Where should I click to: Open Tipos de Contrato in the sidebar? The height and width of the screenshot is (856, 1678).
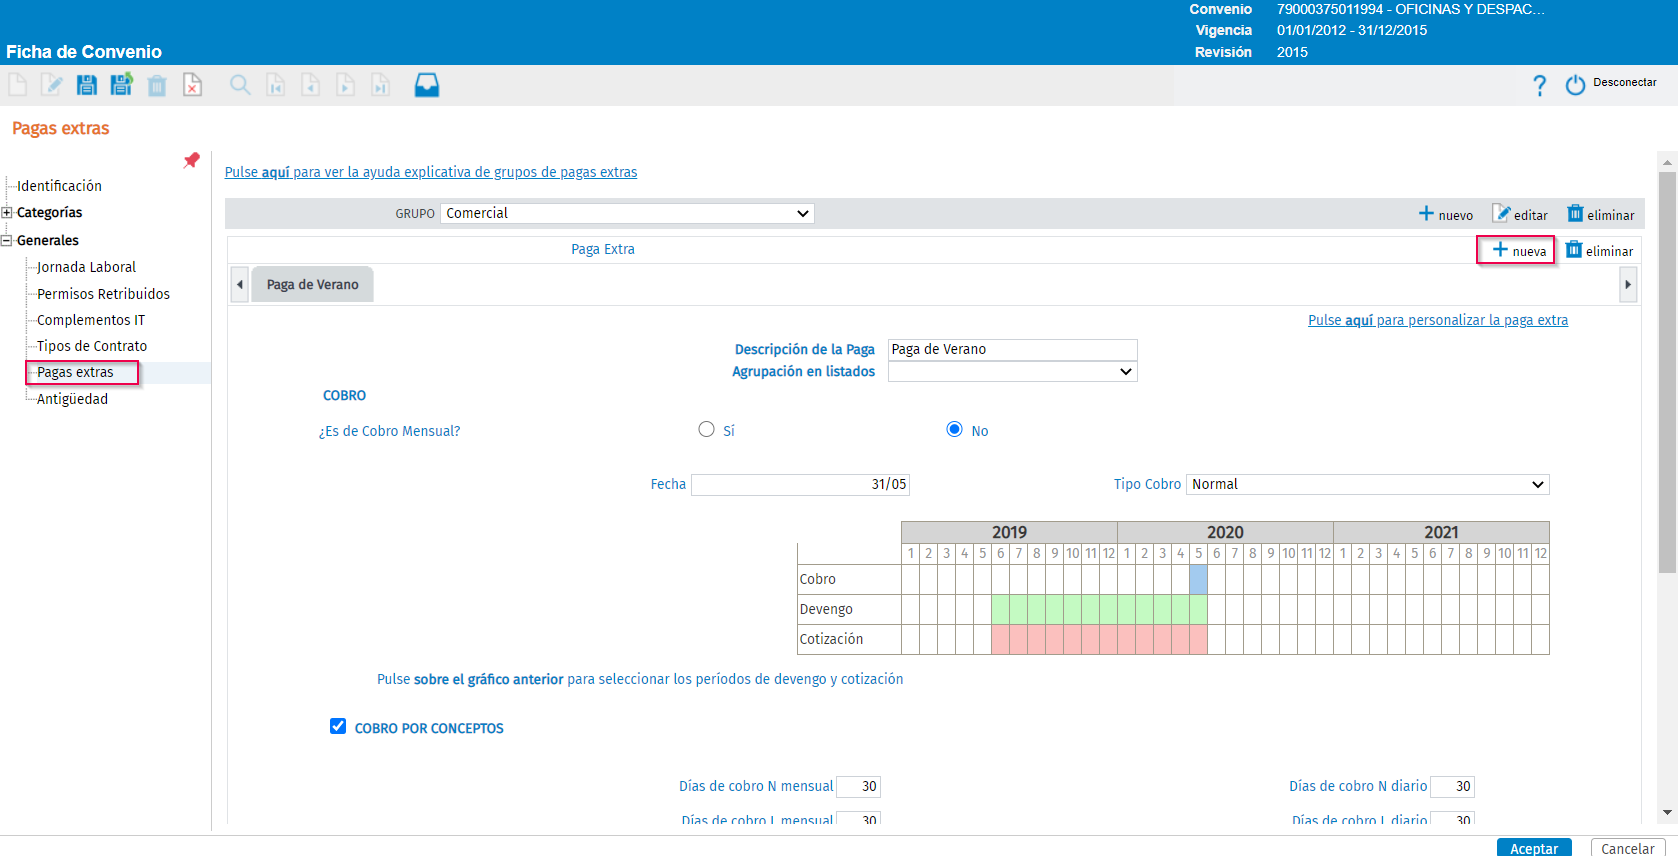(92, 346)
